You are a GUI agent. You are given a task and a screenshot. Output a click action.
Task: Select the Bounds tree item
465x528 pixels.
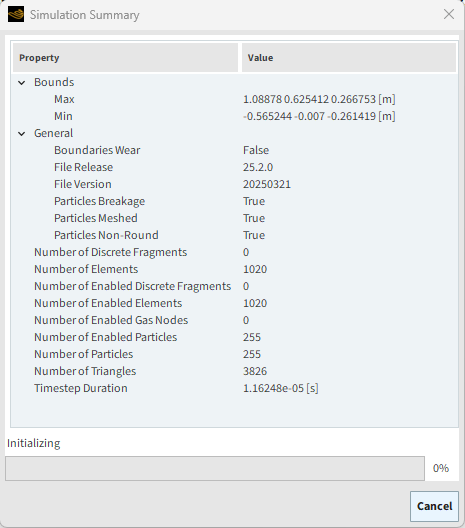(54, 82)
